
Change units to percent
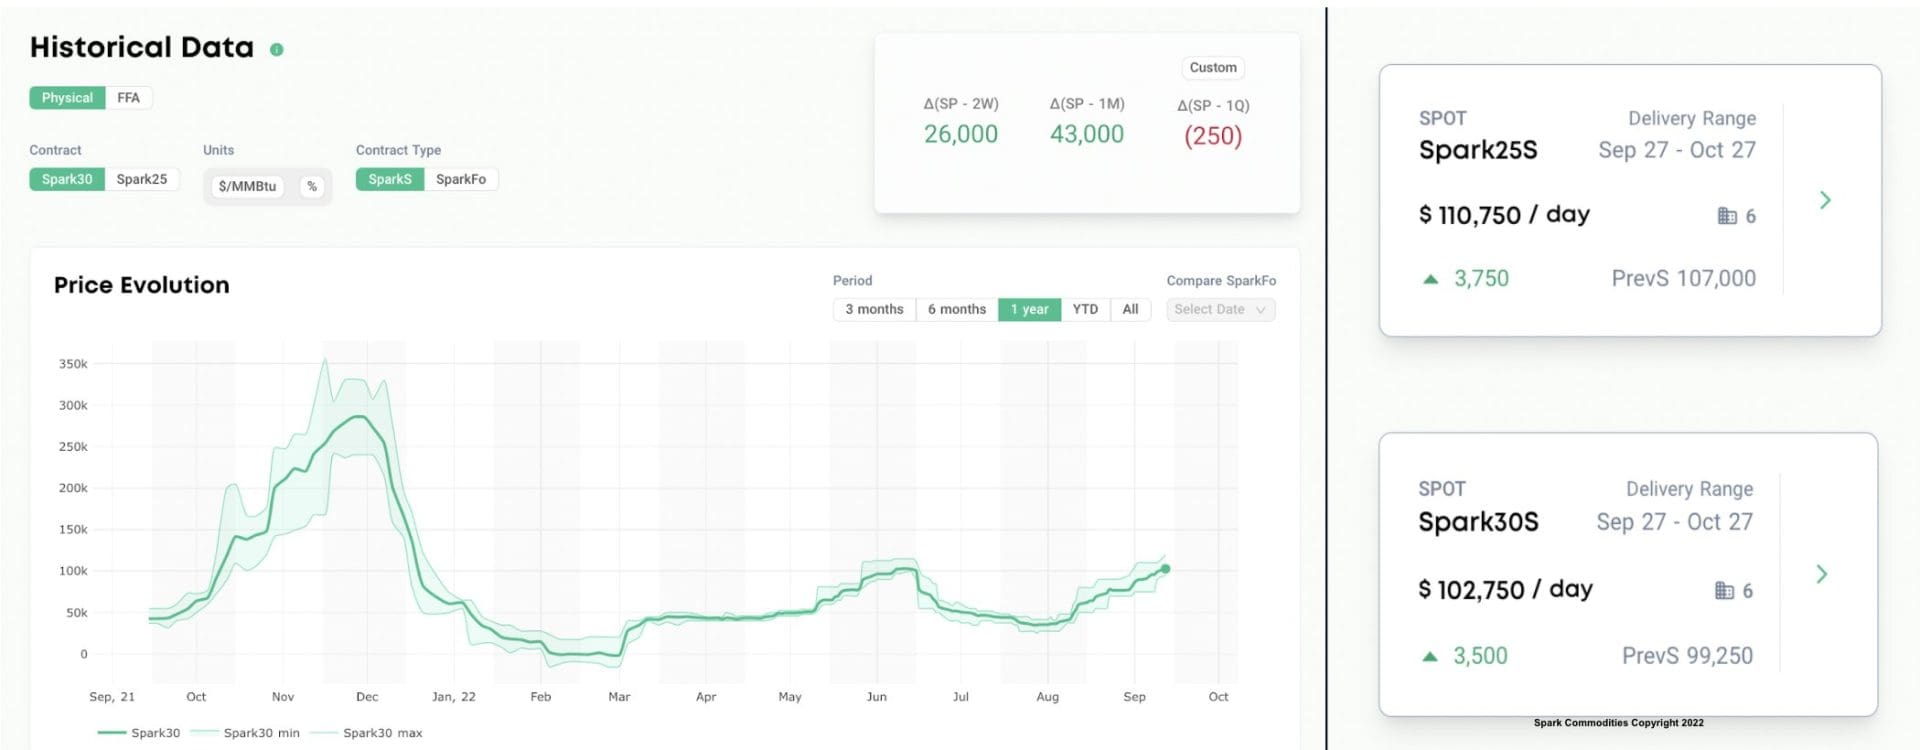coord(312,187)
